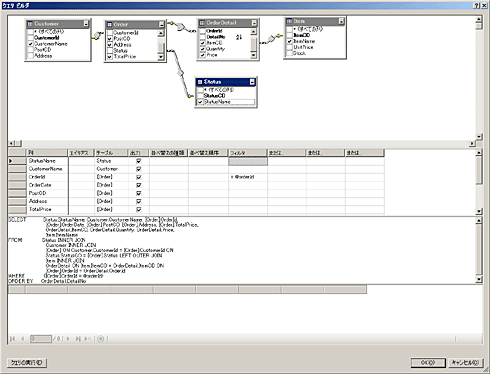Click the キャンセル button
490x374 pixels.
(465, 362)
